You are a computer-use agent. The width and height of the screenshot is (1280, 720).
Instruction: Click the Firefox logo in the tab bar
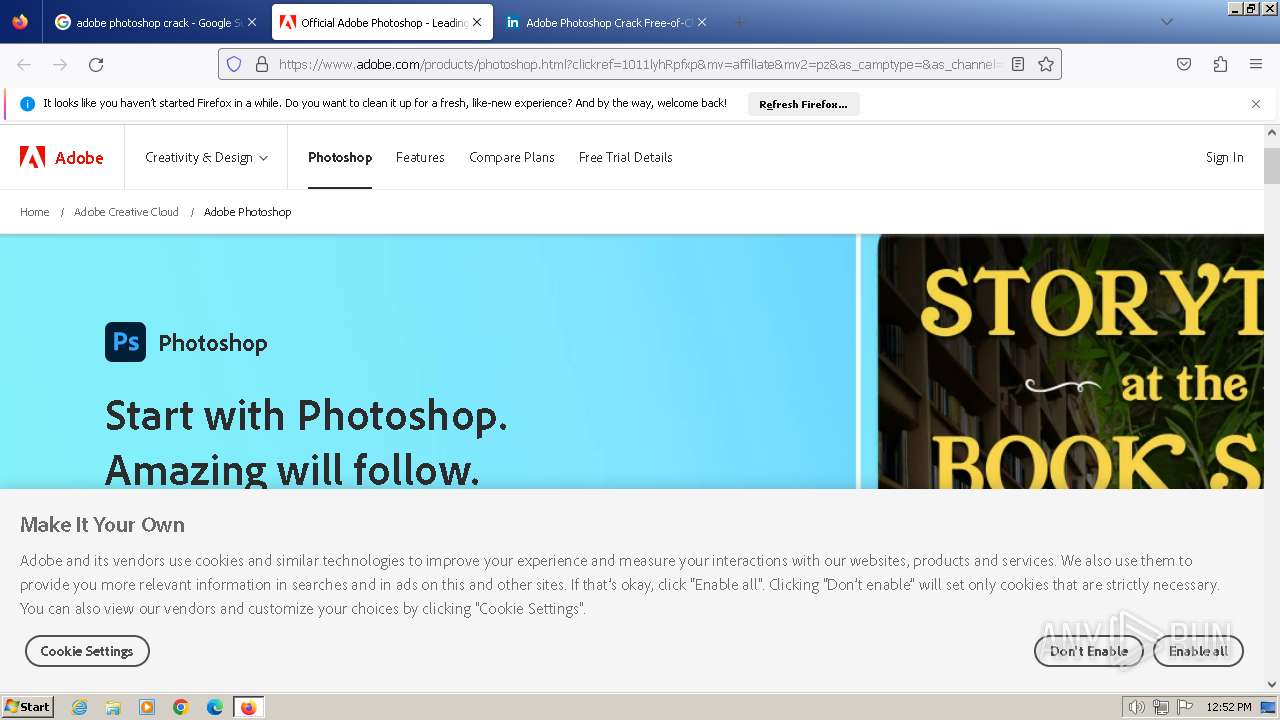tap(20, 22)
